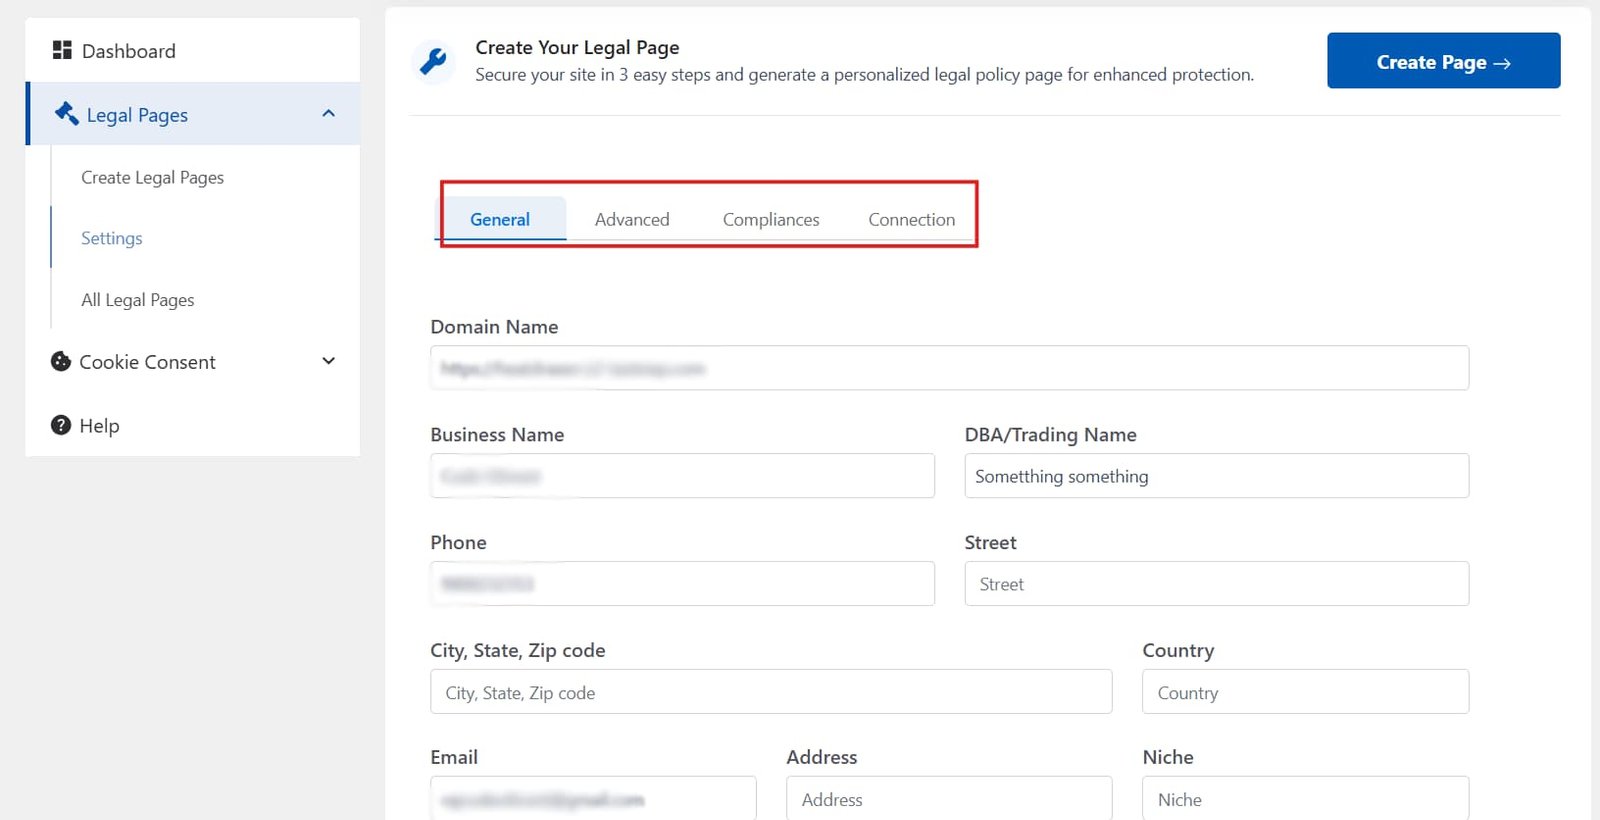Open the Compliances tab

tap(771, 219)
